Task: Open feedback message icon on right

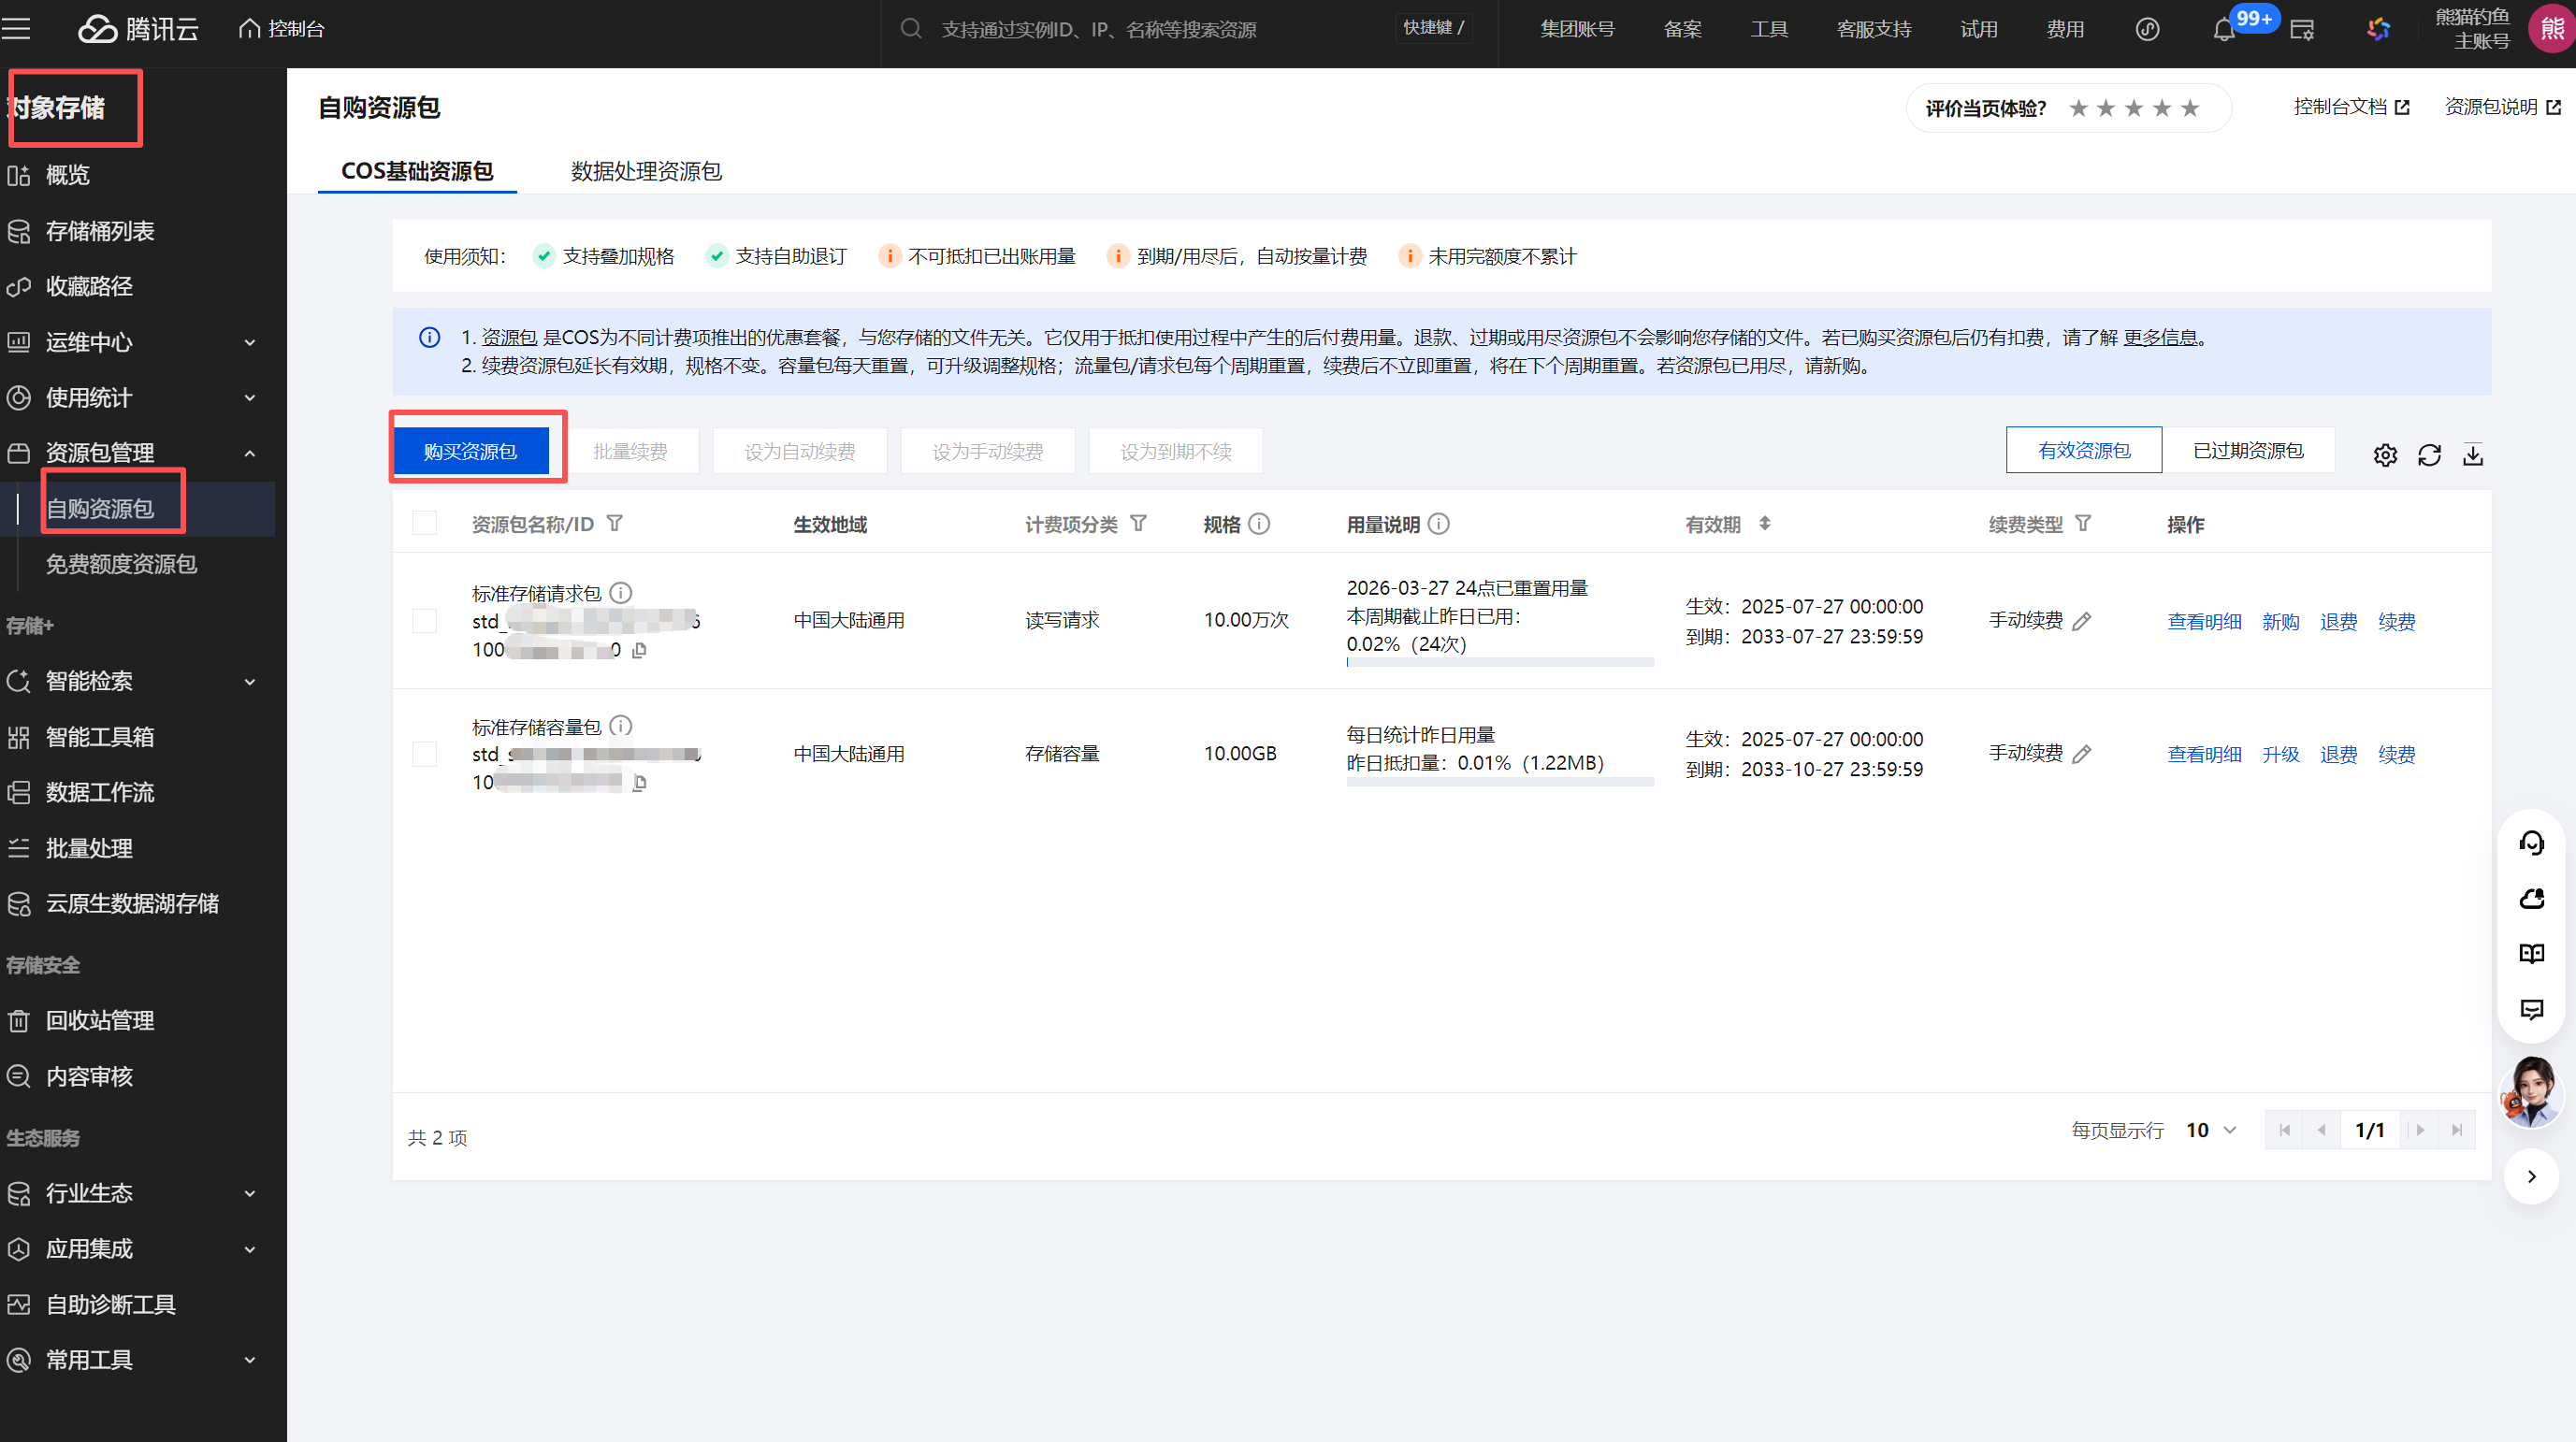Action: pyautogui.click(x=2531, y=1010)
